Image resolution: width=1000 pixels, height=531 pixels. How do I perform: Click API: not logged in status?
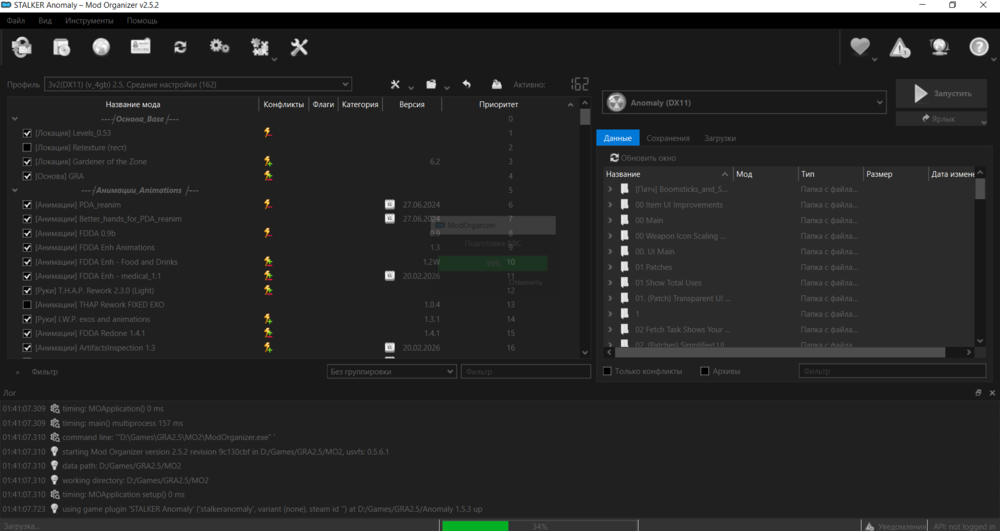click(966, 526)
